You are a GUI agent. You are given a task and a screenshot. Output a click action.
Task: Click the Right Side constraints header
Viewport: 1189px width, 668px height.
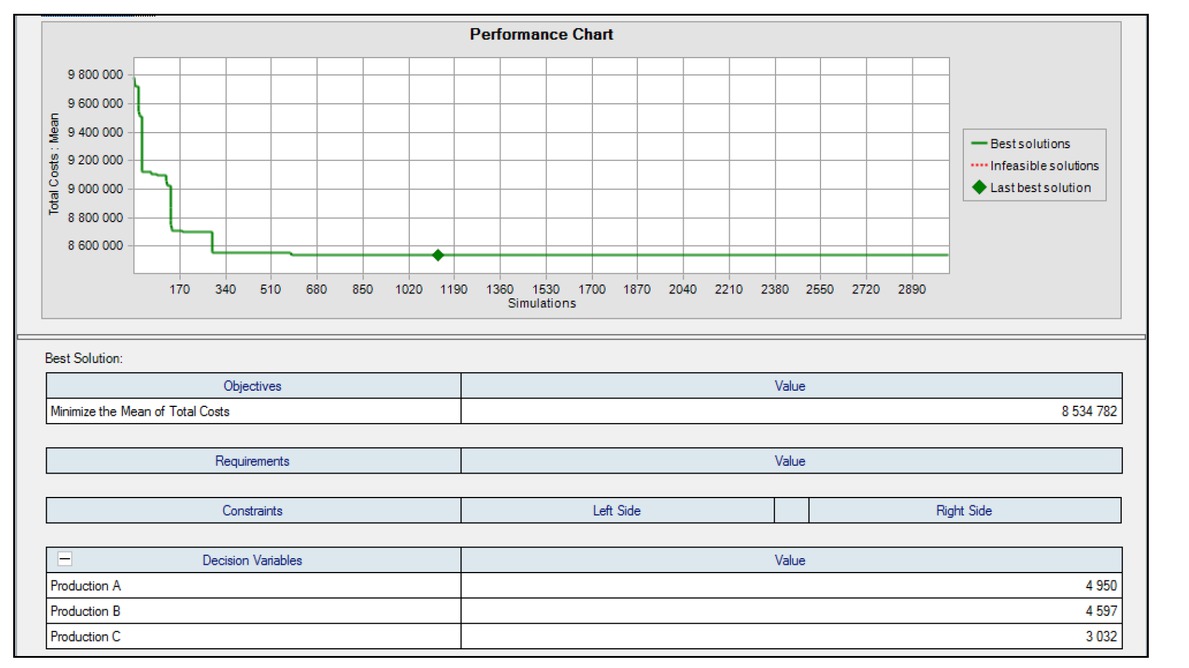[x=964, y=511]
